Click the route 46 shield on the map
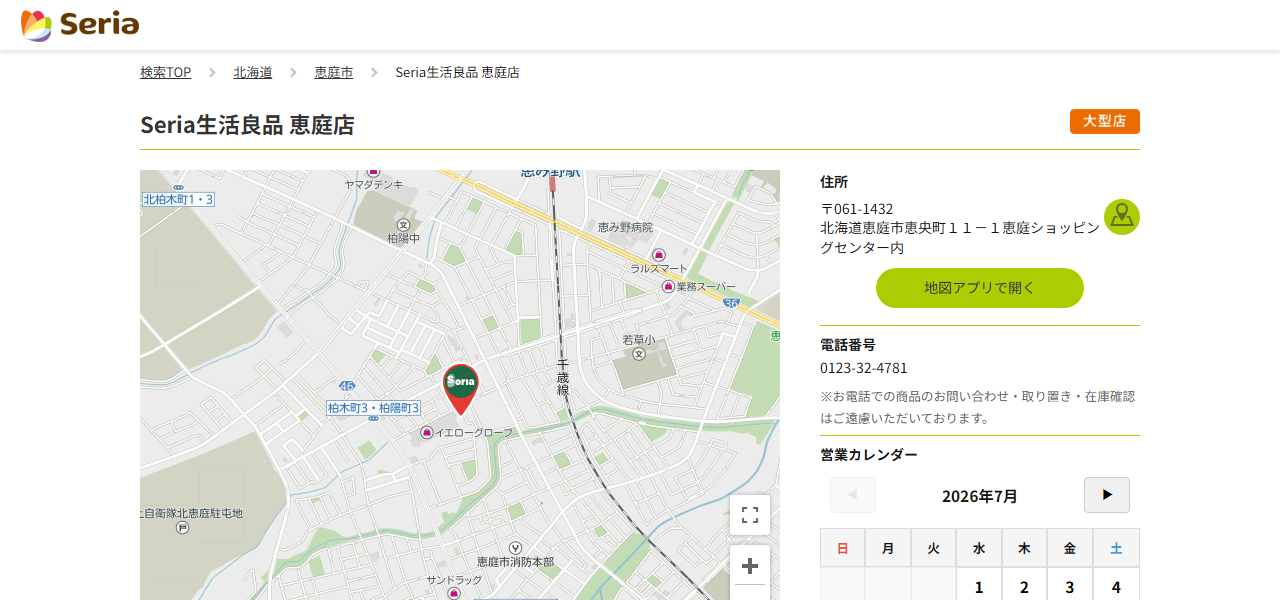Screen dimensions: 1280x600 pyautogui.click(x=347, y=386)
